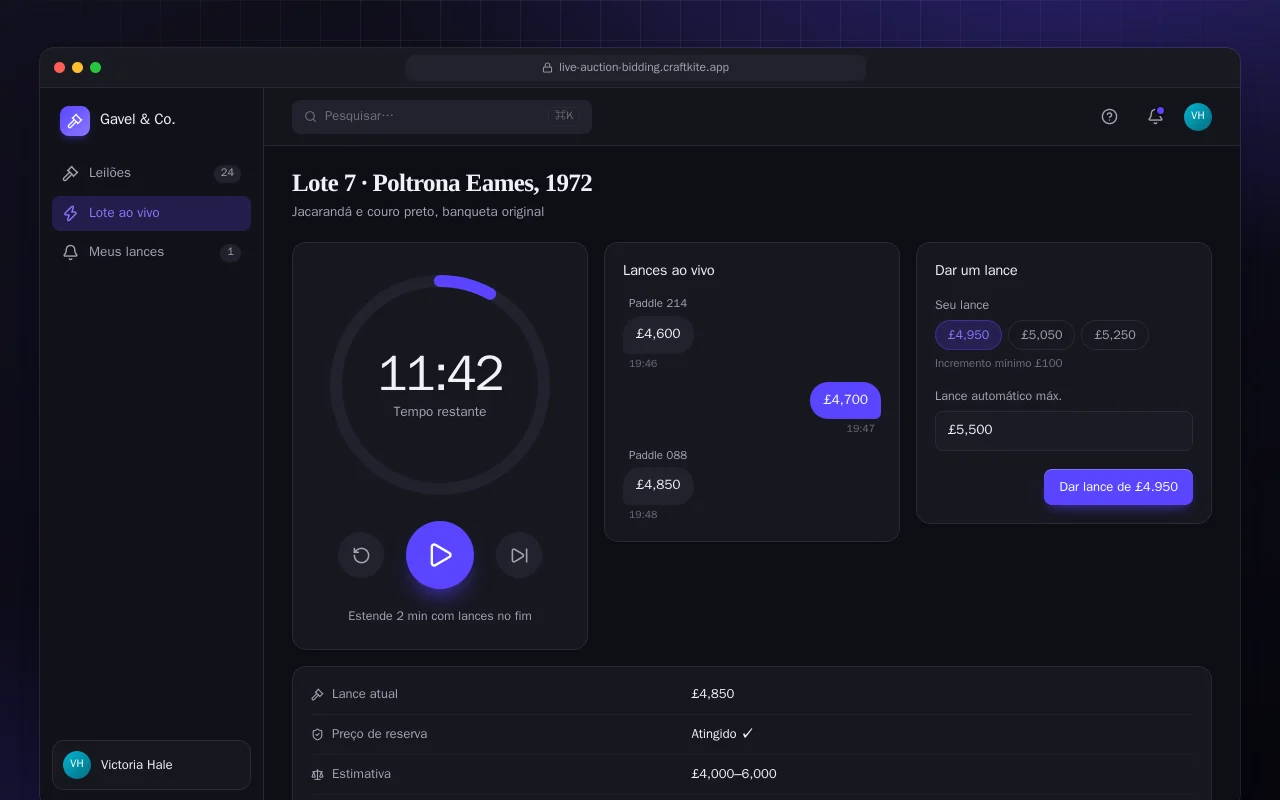This screenshot has width=1280, height=800.
Task: Choose the £5,250 bid chip
Action: [1115, 335]
